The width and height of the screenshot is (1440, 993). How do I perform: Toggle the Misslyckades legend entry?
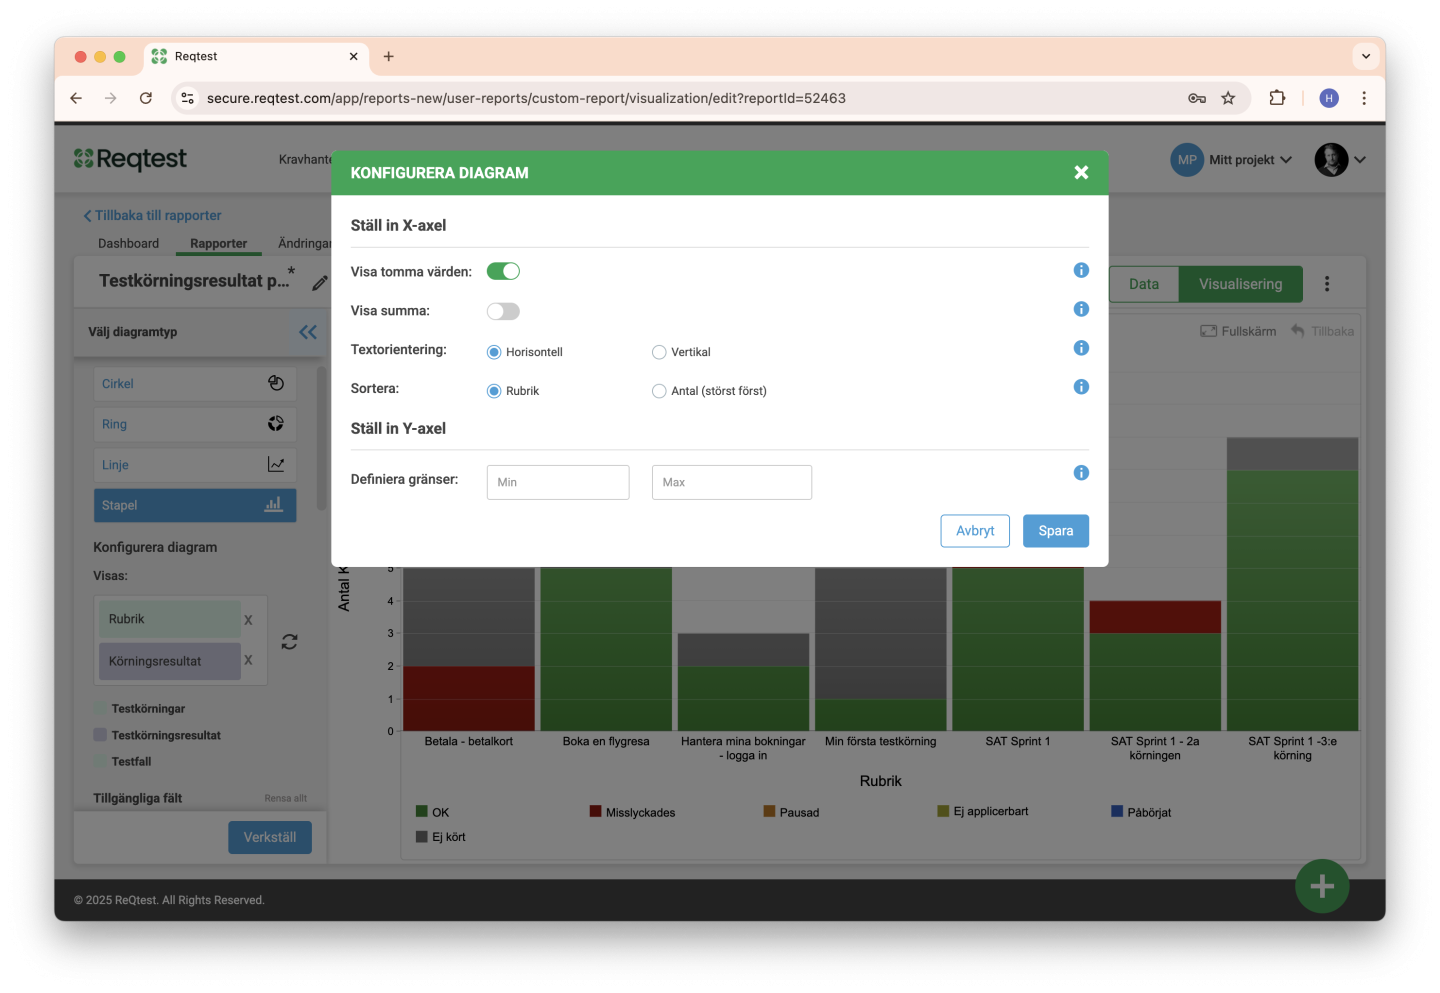point(633,812)
